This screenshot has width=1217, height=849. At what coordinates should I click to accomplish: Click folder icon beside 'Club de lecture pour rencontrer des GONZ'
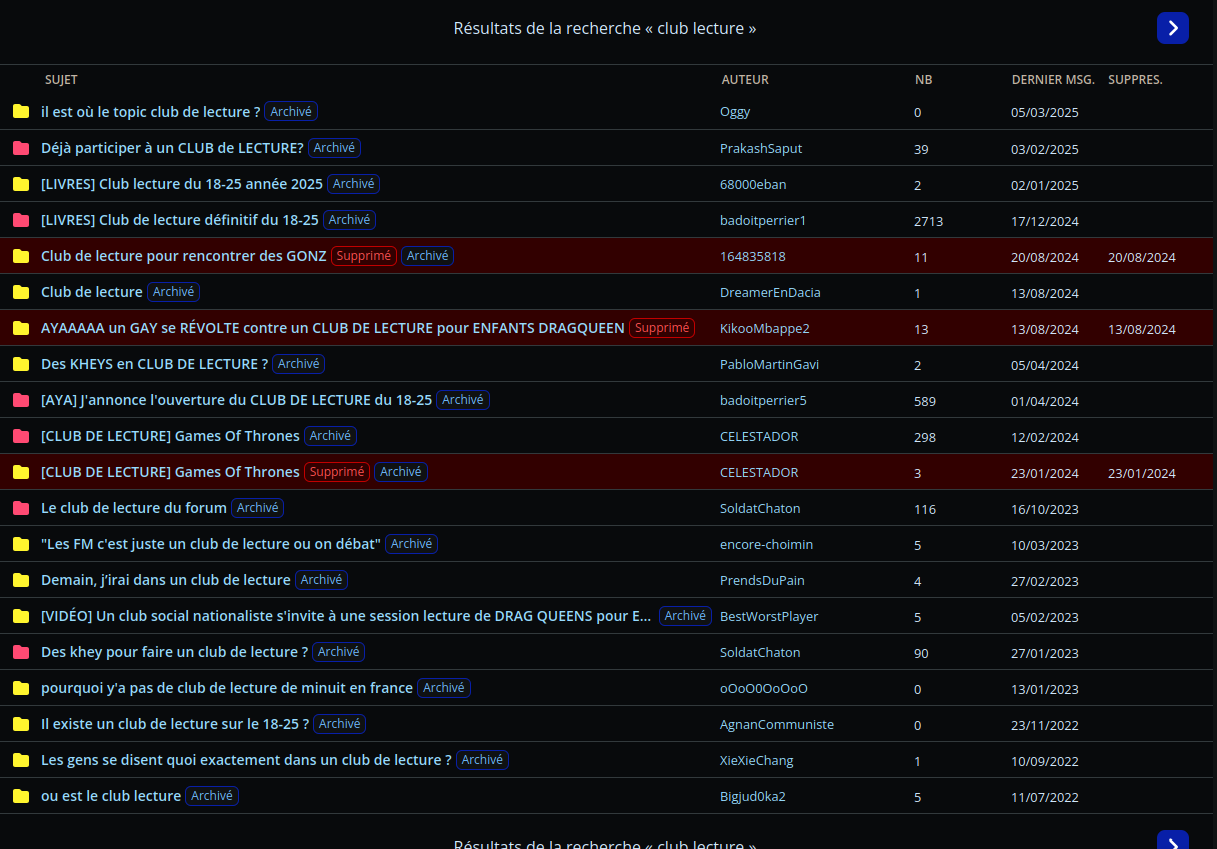[21, 256]
